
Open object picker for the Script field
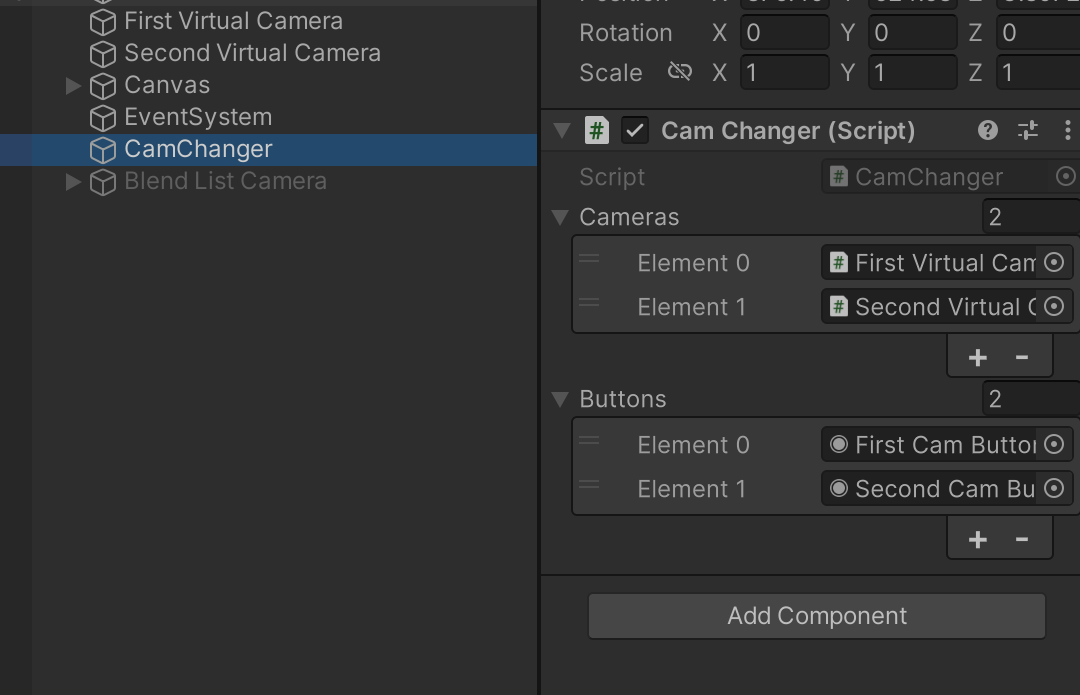coord(1065,177)
